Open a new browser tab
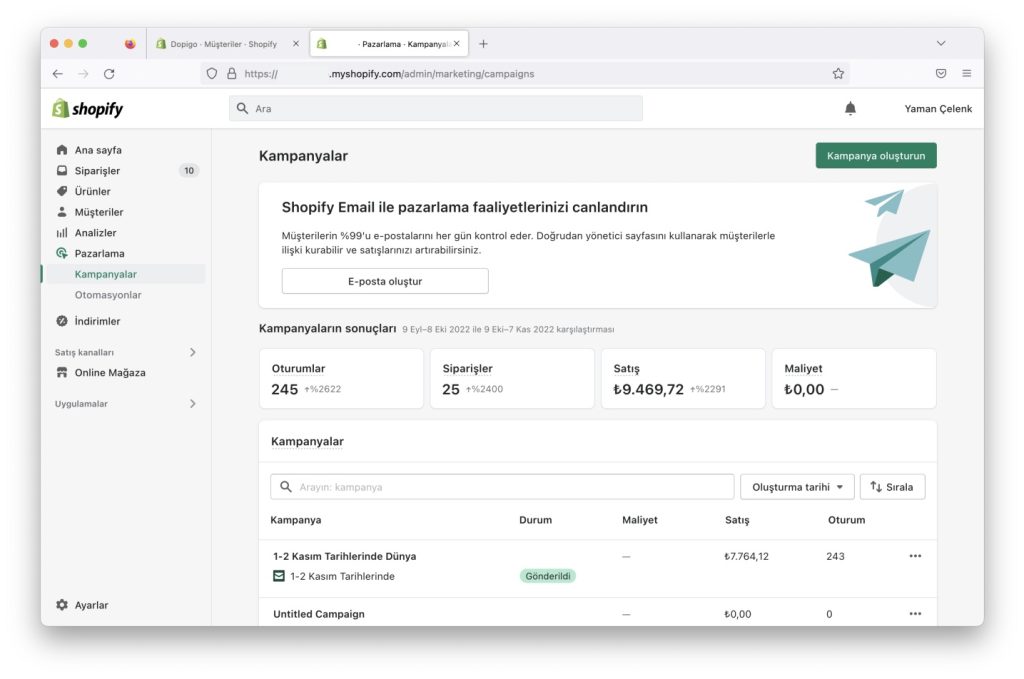The image size is (1024, 679). pyautogui.click(x=483, y=44)
